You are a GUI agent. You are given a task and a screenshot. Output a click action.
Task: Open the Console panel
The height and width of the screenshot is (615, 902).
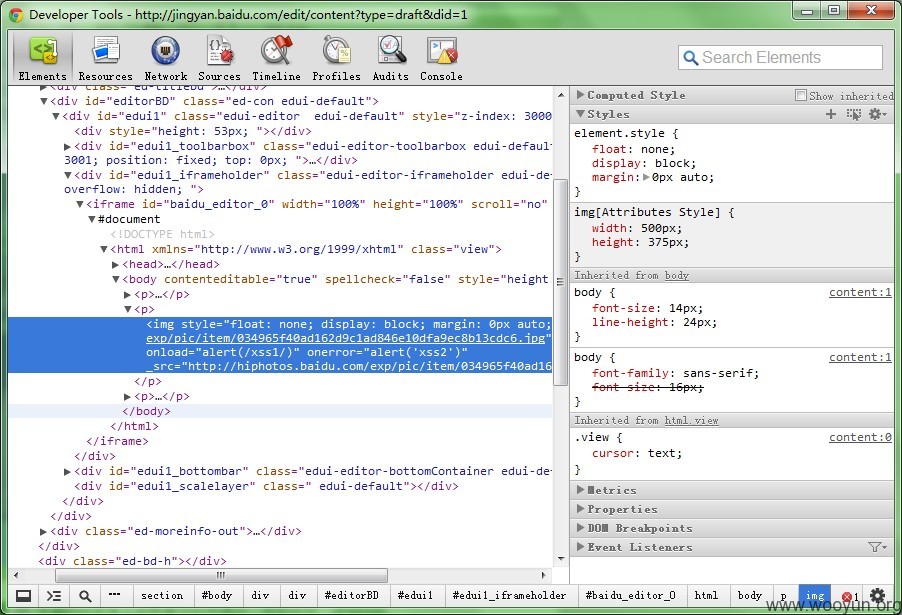[441, 59]
